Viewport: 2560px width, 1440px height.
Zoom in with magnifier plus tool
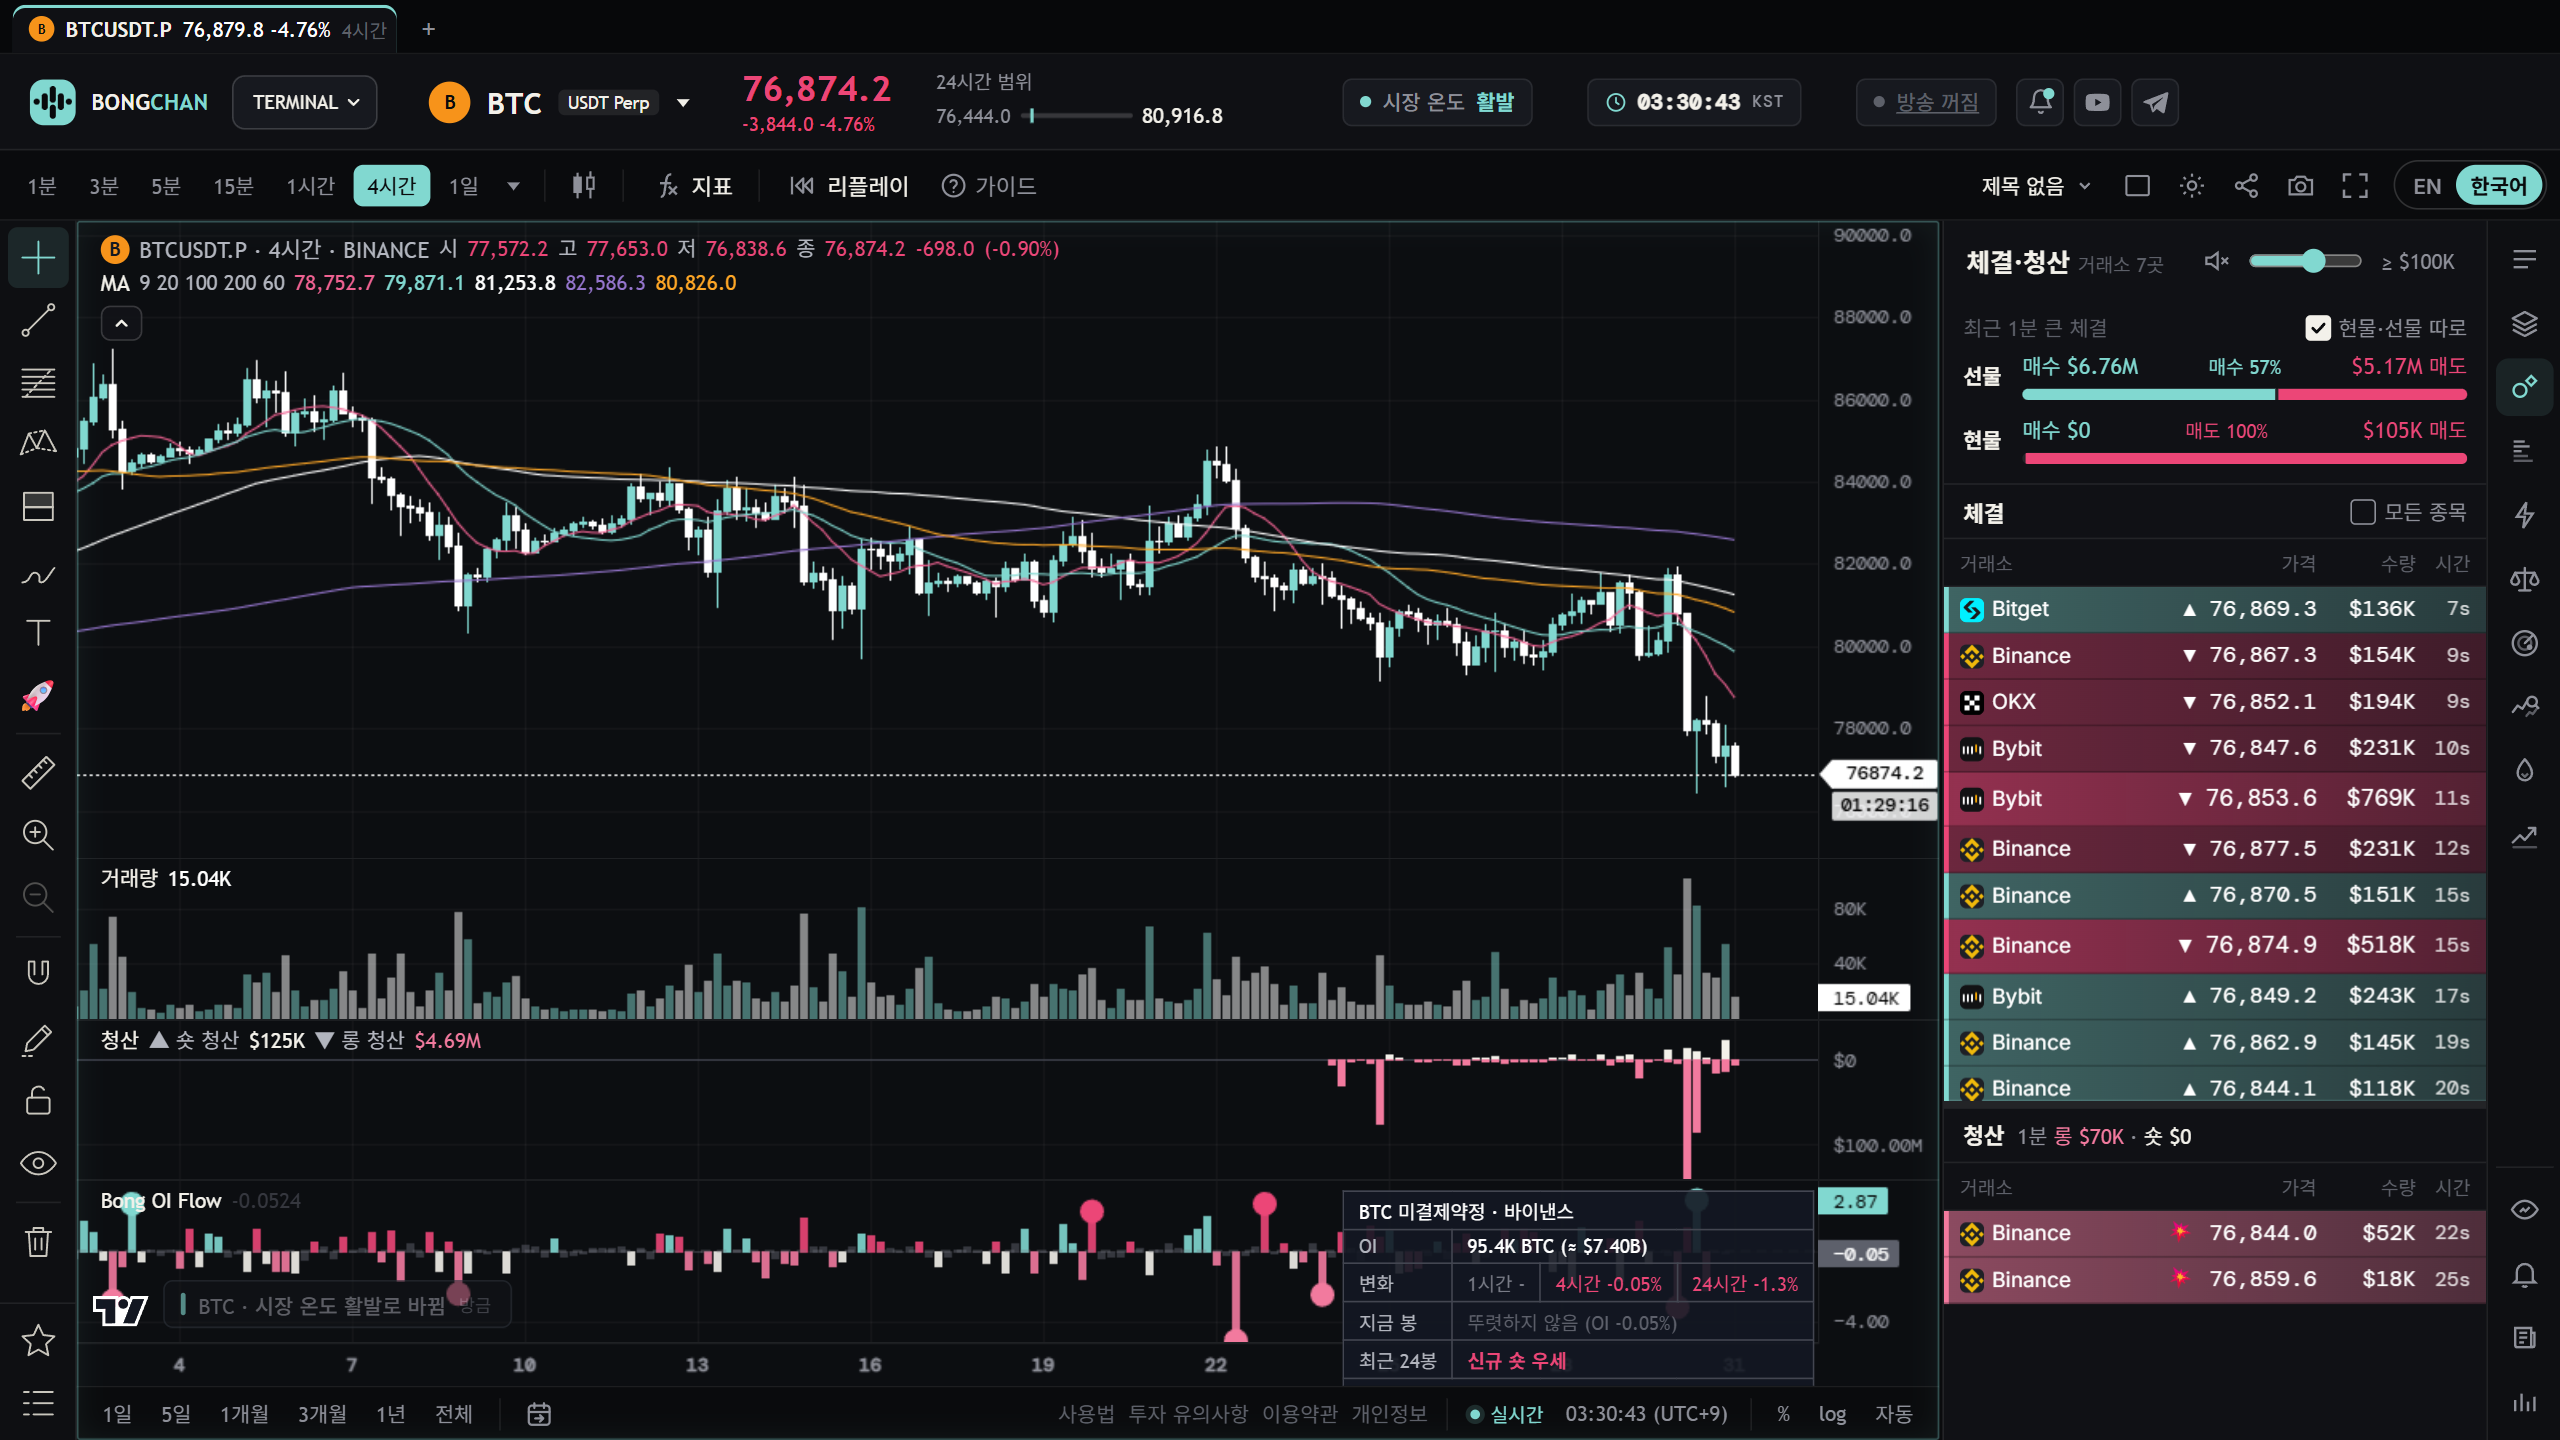pos(38,835)
